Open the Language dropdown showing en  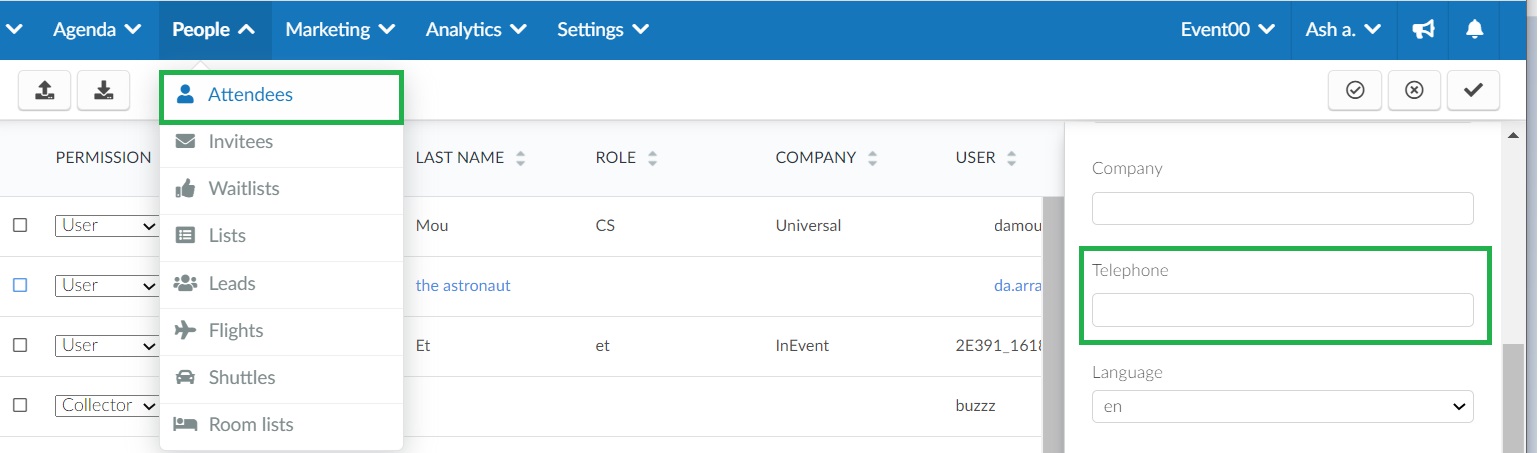tap(1283, 407)
